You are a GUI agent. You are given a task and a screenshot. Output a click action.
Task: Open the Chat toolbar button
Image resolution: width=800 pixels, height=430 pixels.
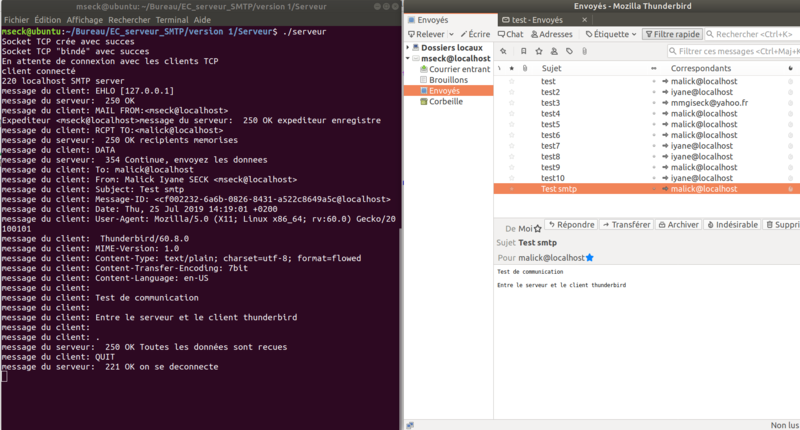click(x=510, y=34)
